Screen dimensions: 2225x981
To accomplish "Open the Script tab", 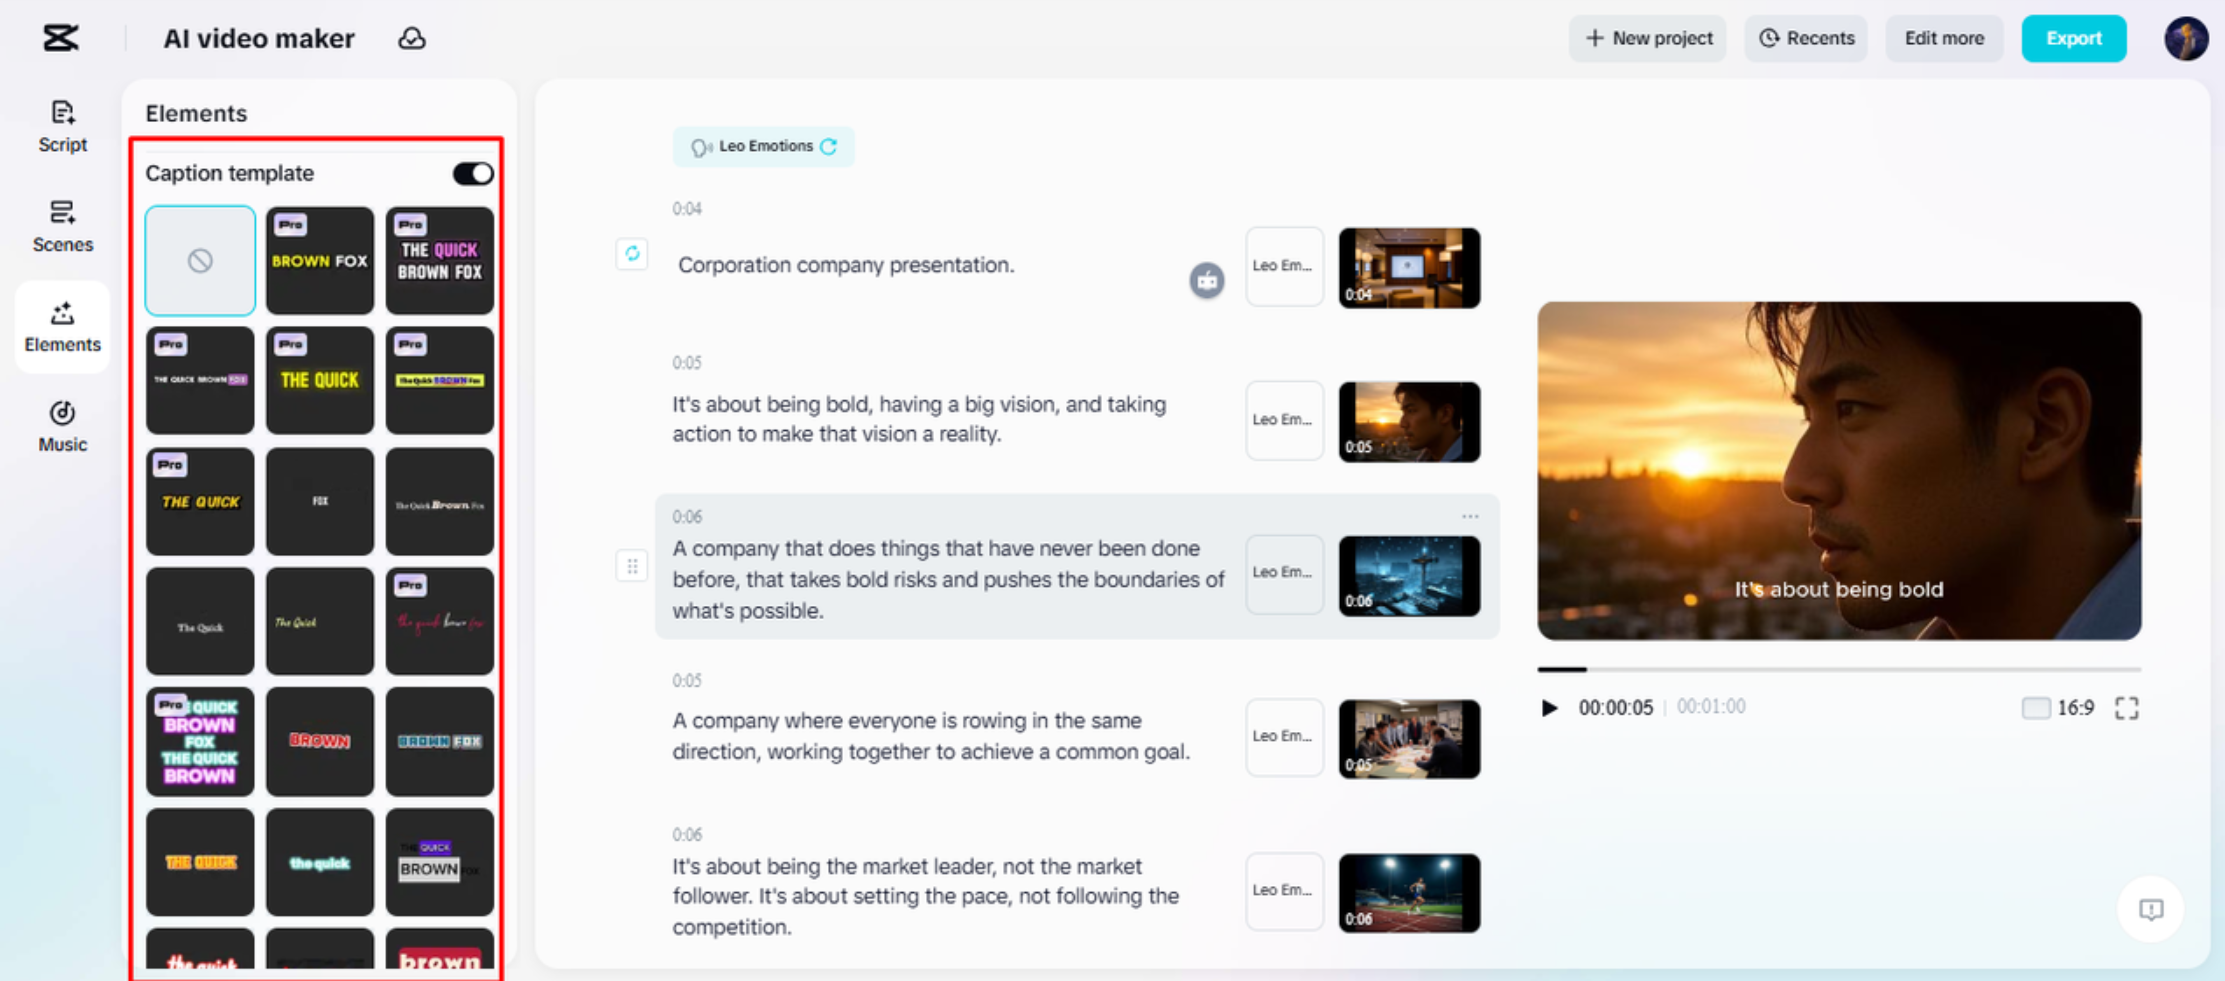I will pos(62,127).
